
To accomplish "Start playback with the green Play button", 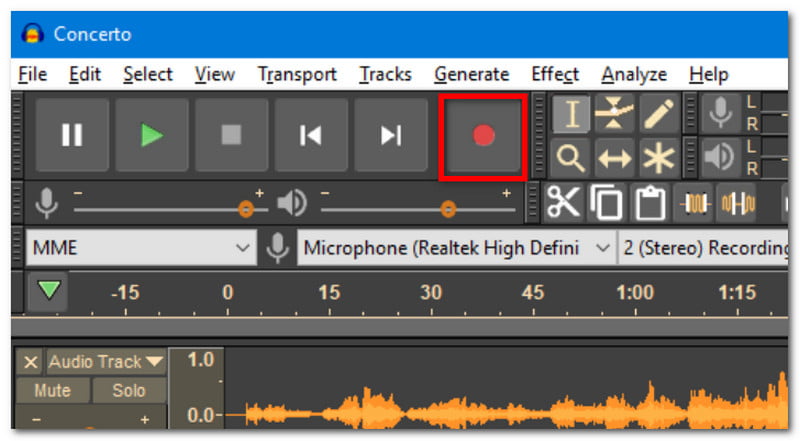I will (x=152, y=135).
